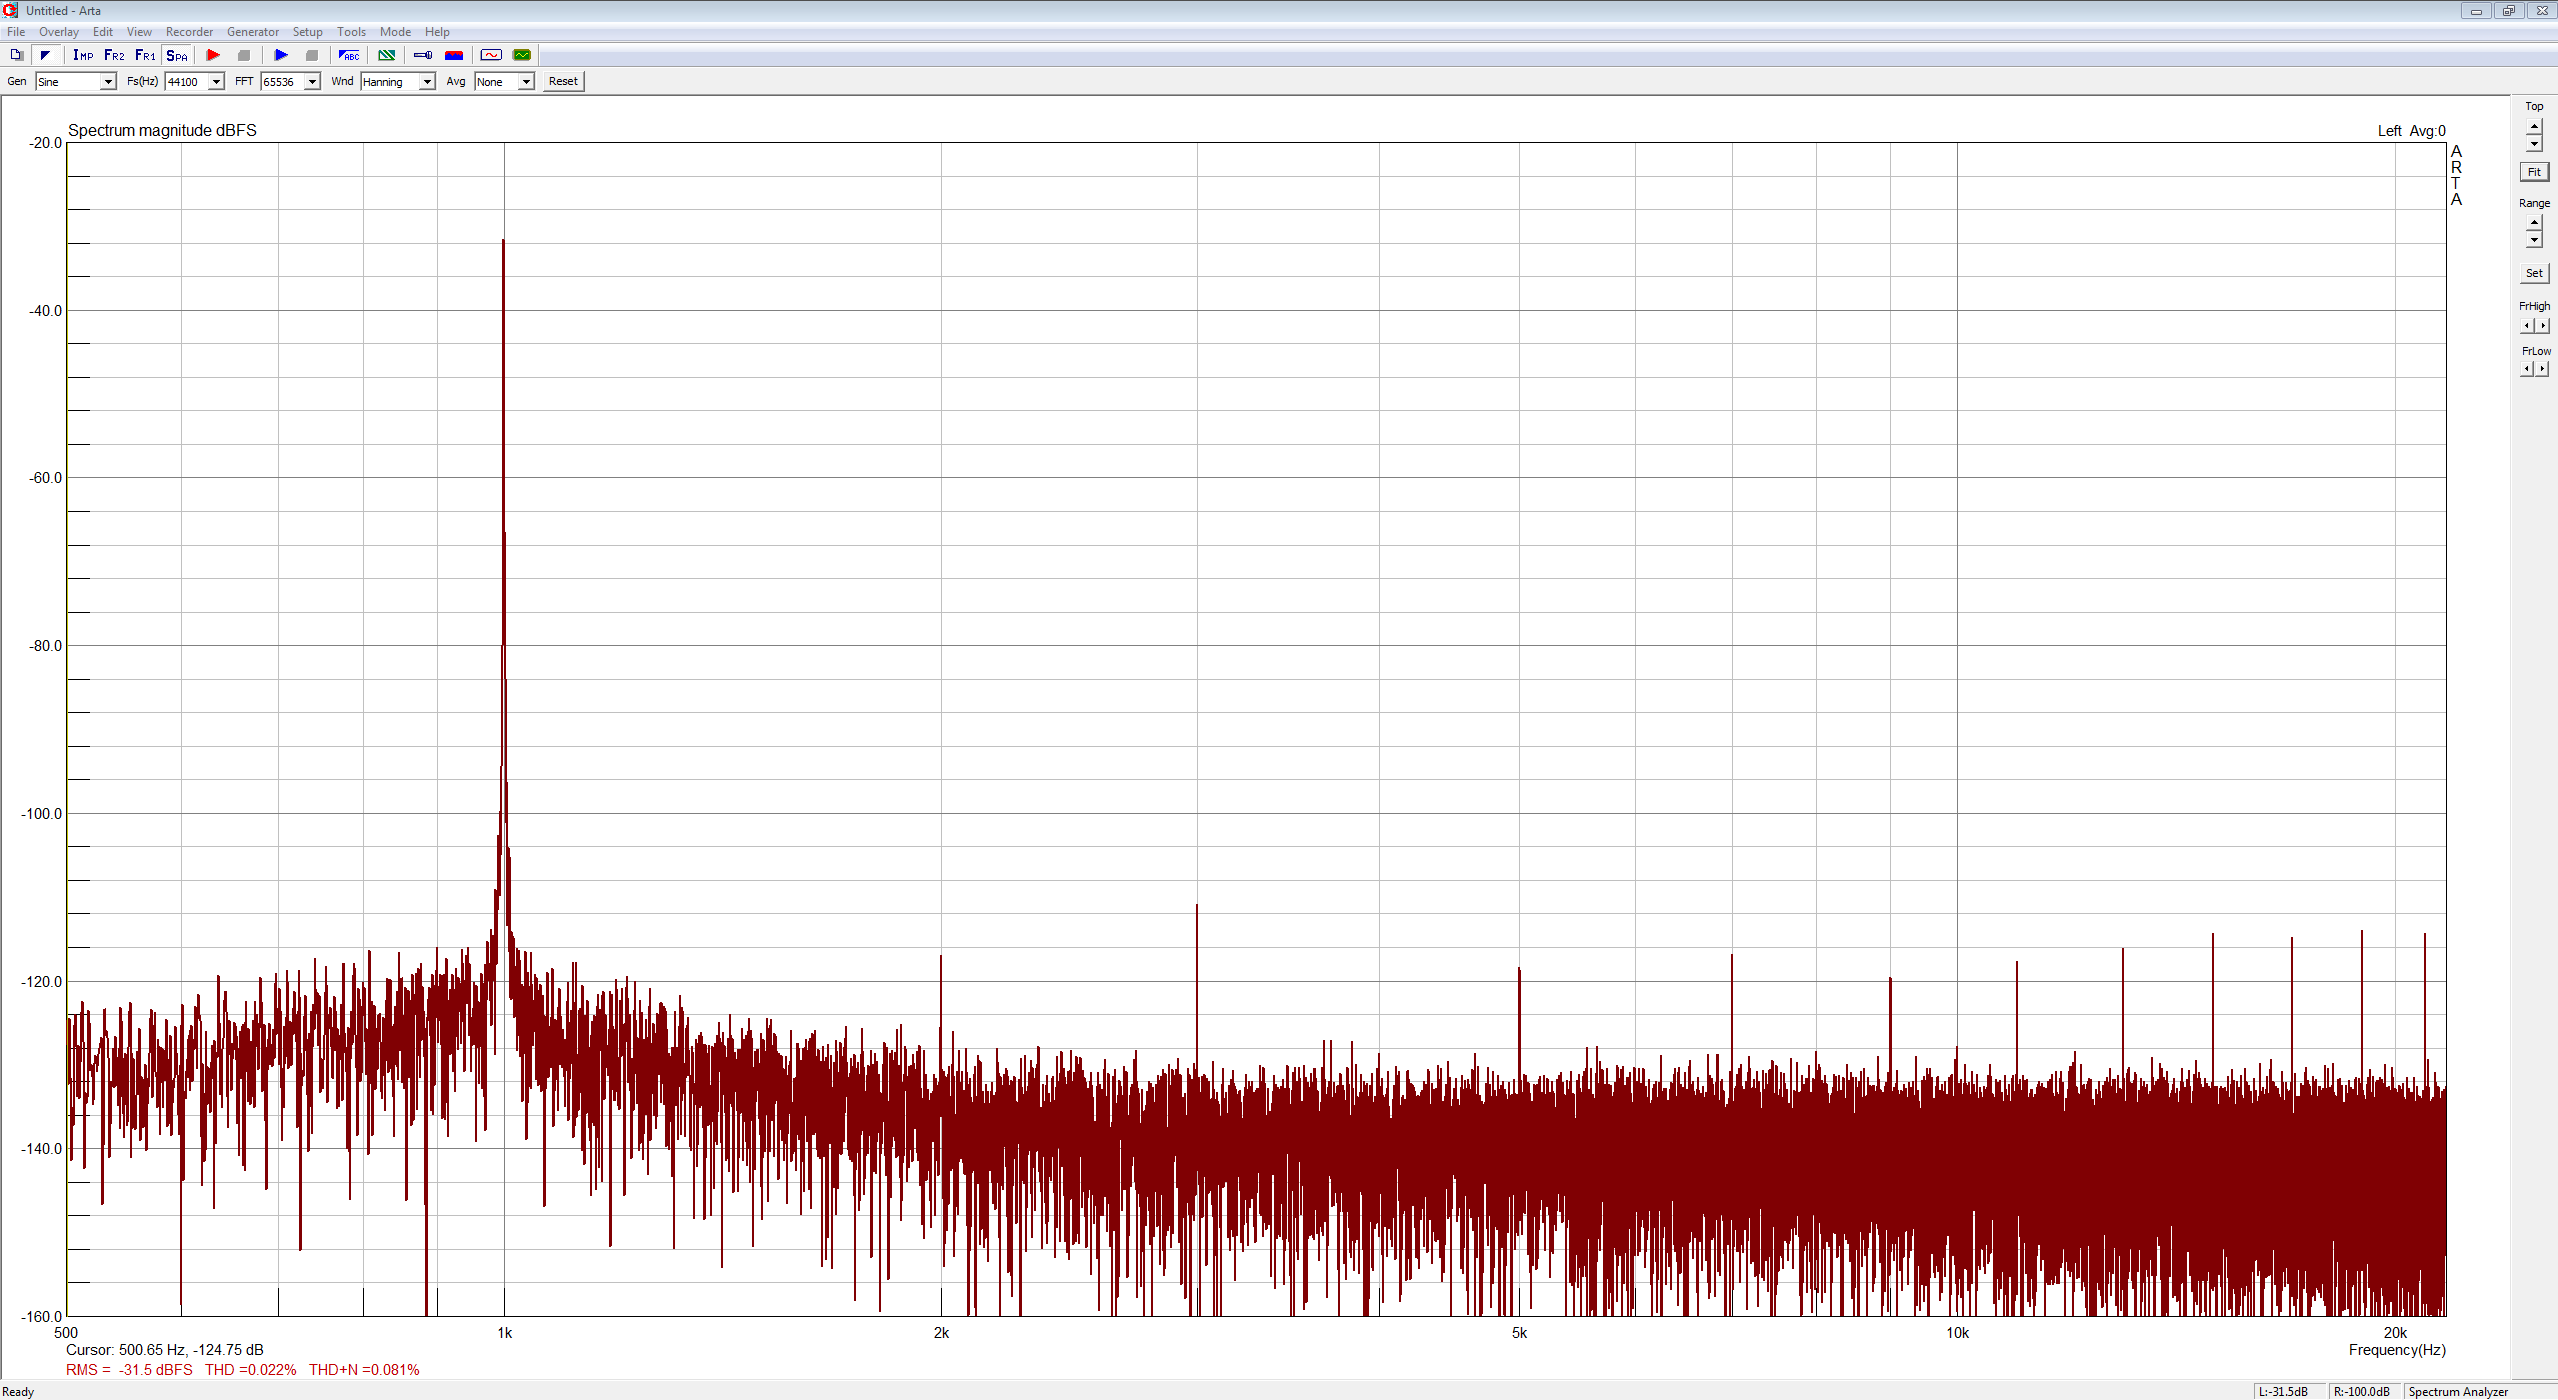Click the Range down arrow
The height and width of the screenshot is (1400, 2558).
2534,240
